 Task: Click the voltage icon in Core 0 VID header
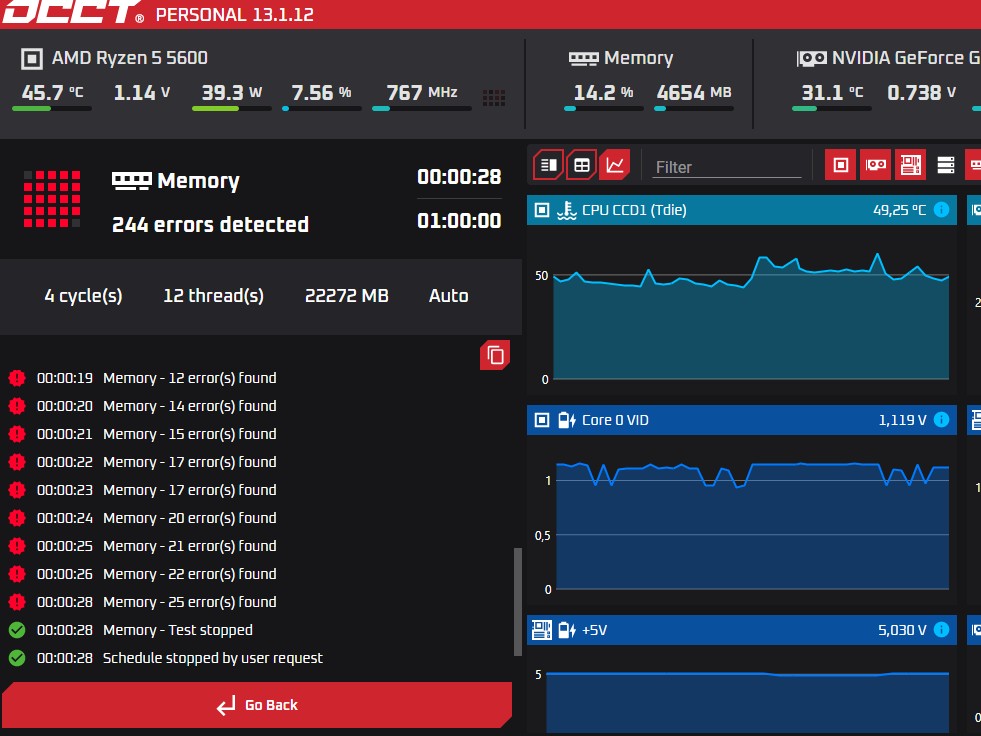[566, 420]
